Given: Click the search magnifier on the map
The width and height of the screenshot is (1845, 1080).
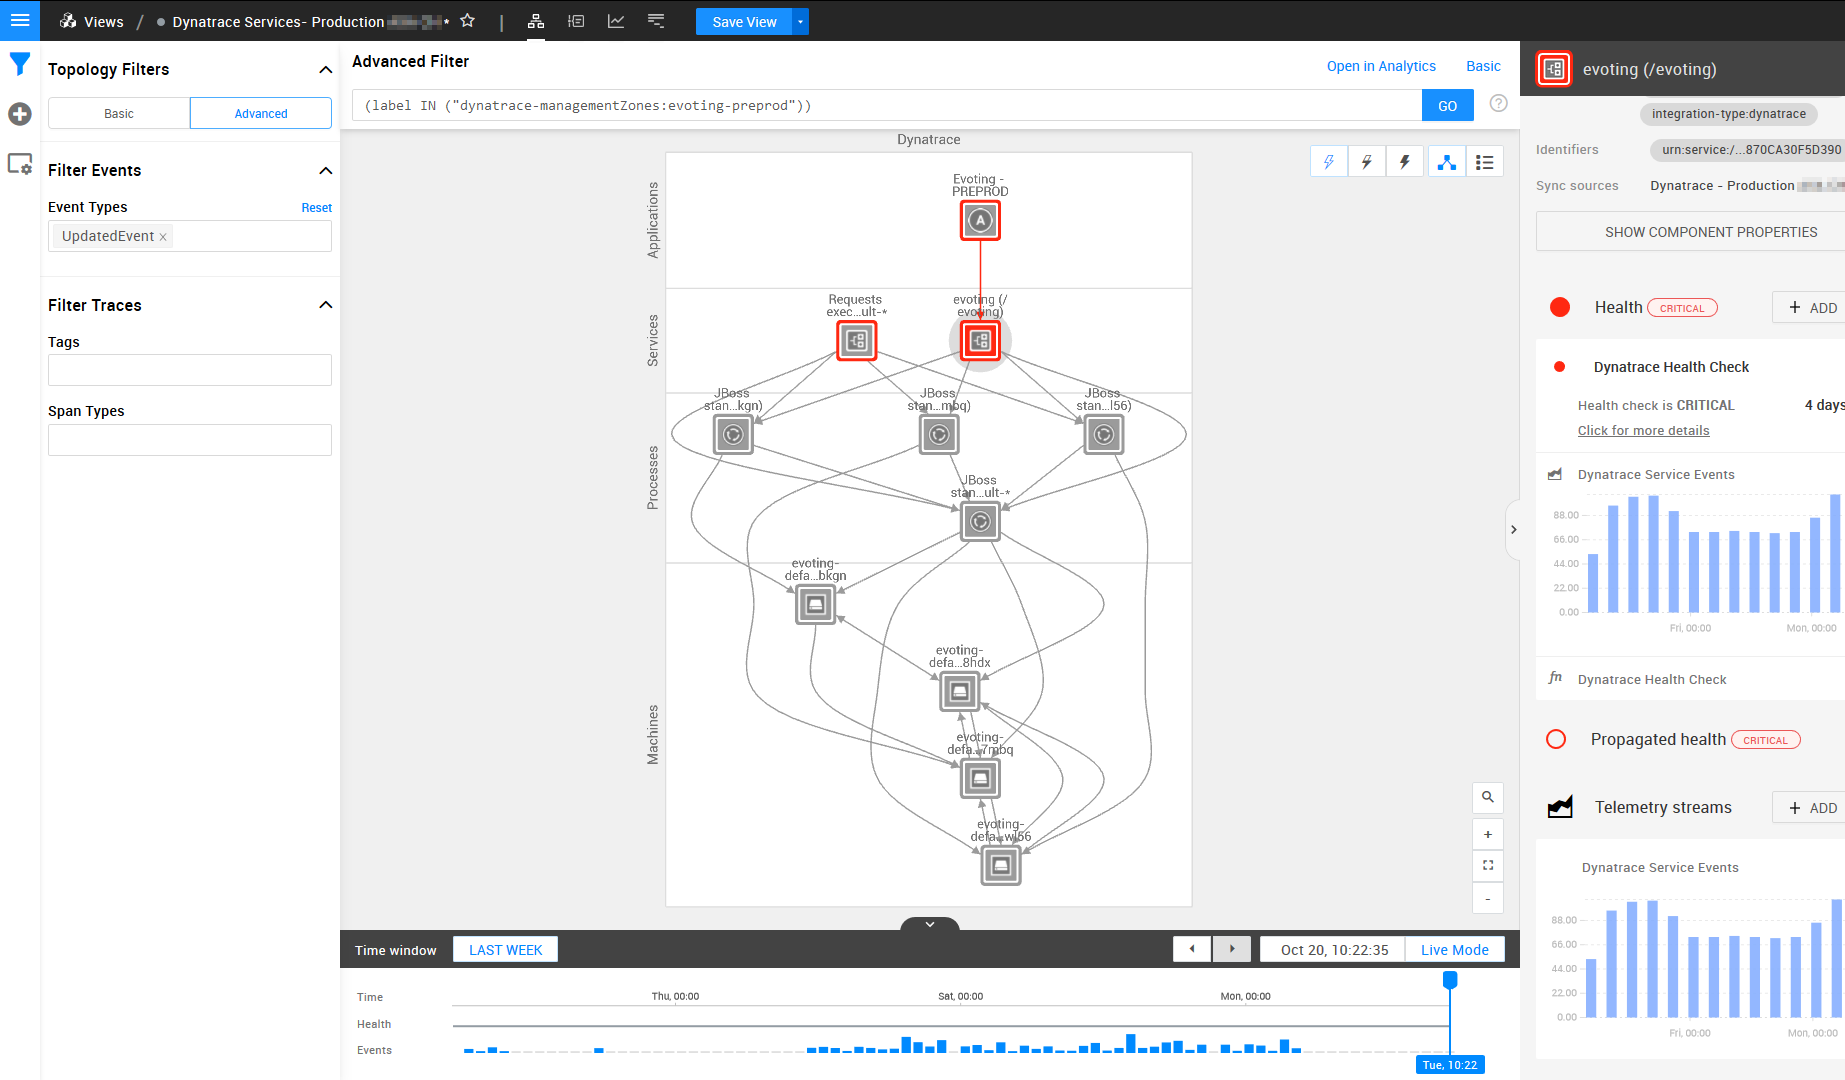Looking at the screenshot, I should (1488, 797).
